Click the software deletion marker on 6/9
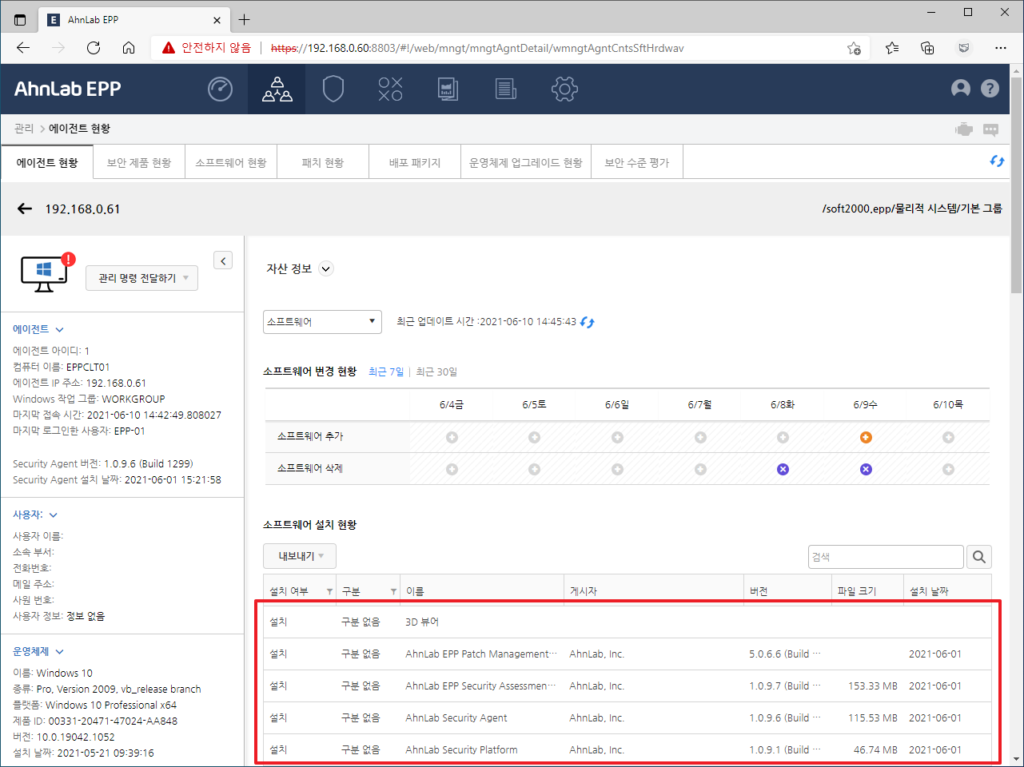Screen dimensions: 1024x767 tap(866, 468)
